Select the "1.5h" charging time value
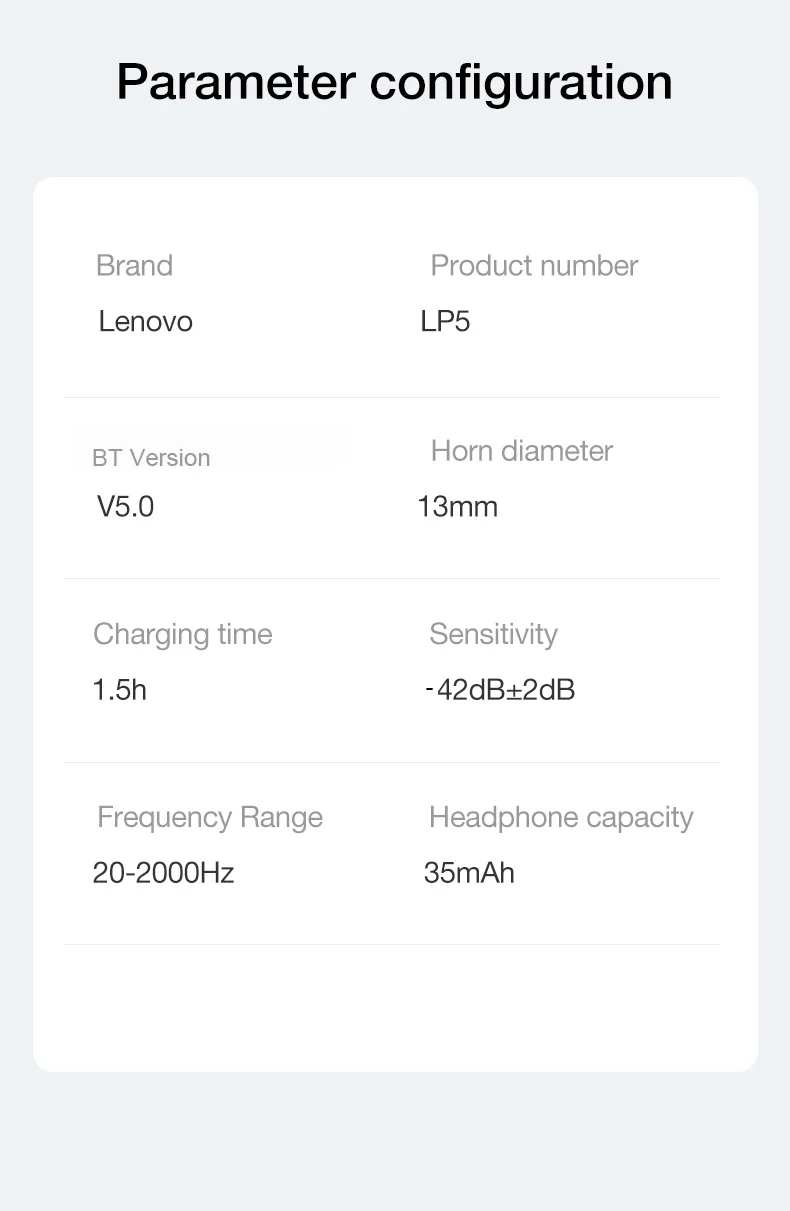Screen dimensions: 790x1211 119,690
